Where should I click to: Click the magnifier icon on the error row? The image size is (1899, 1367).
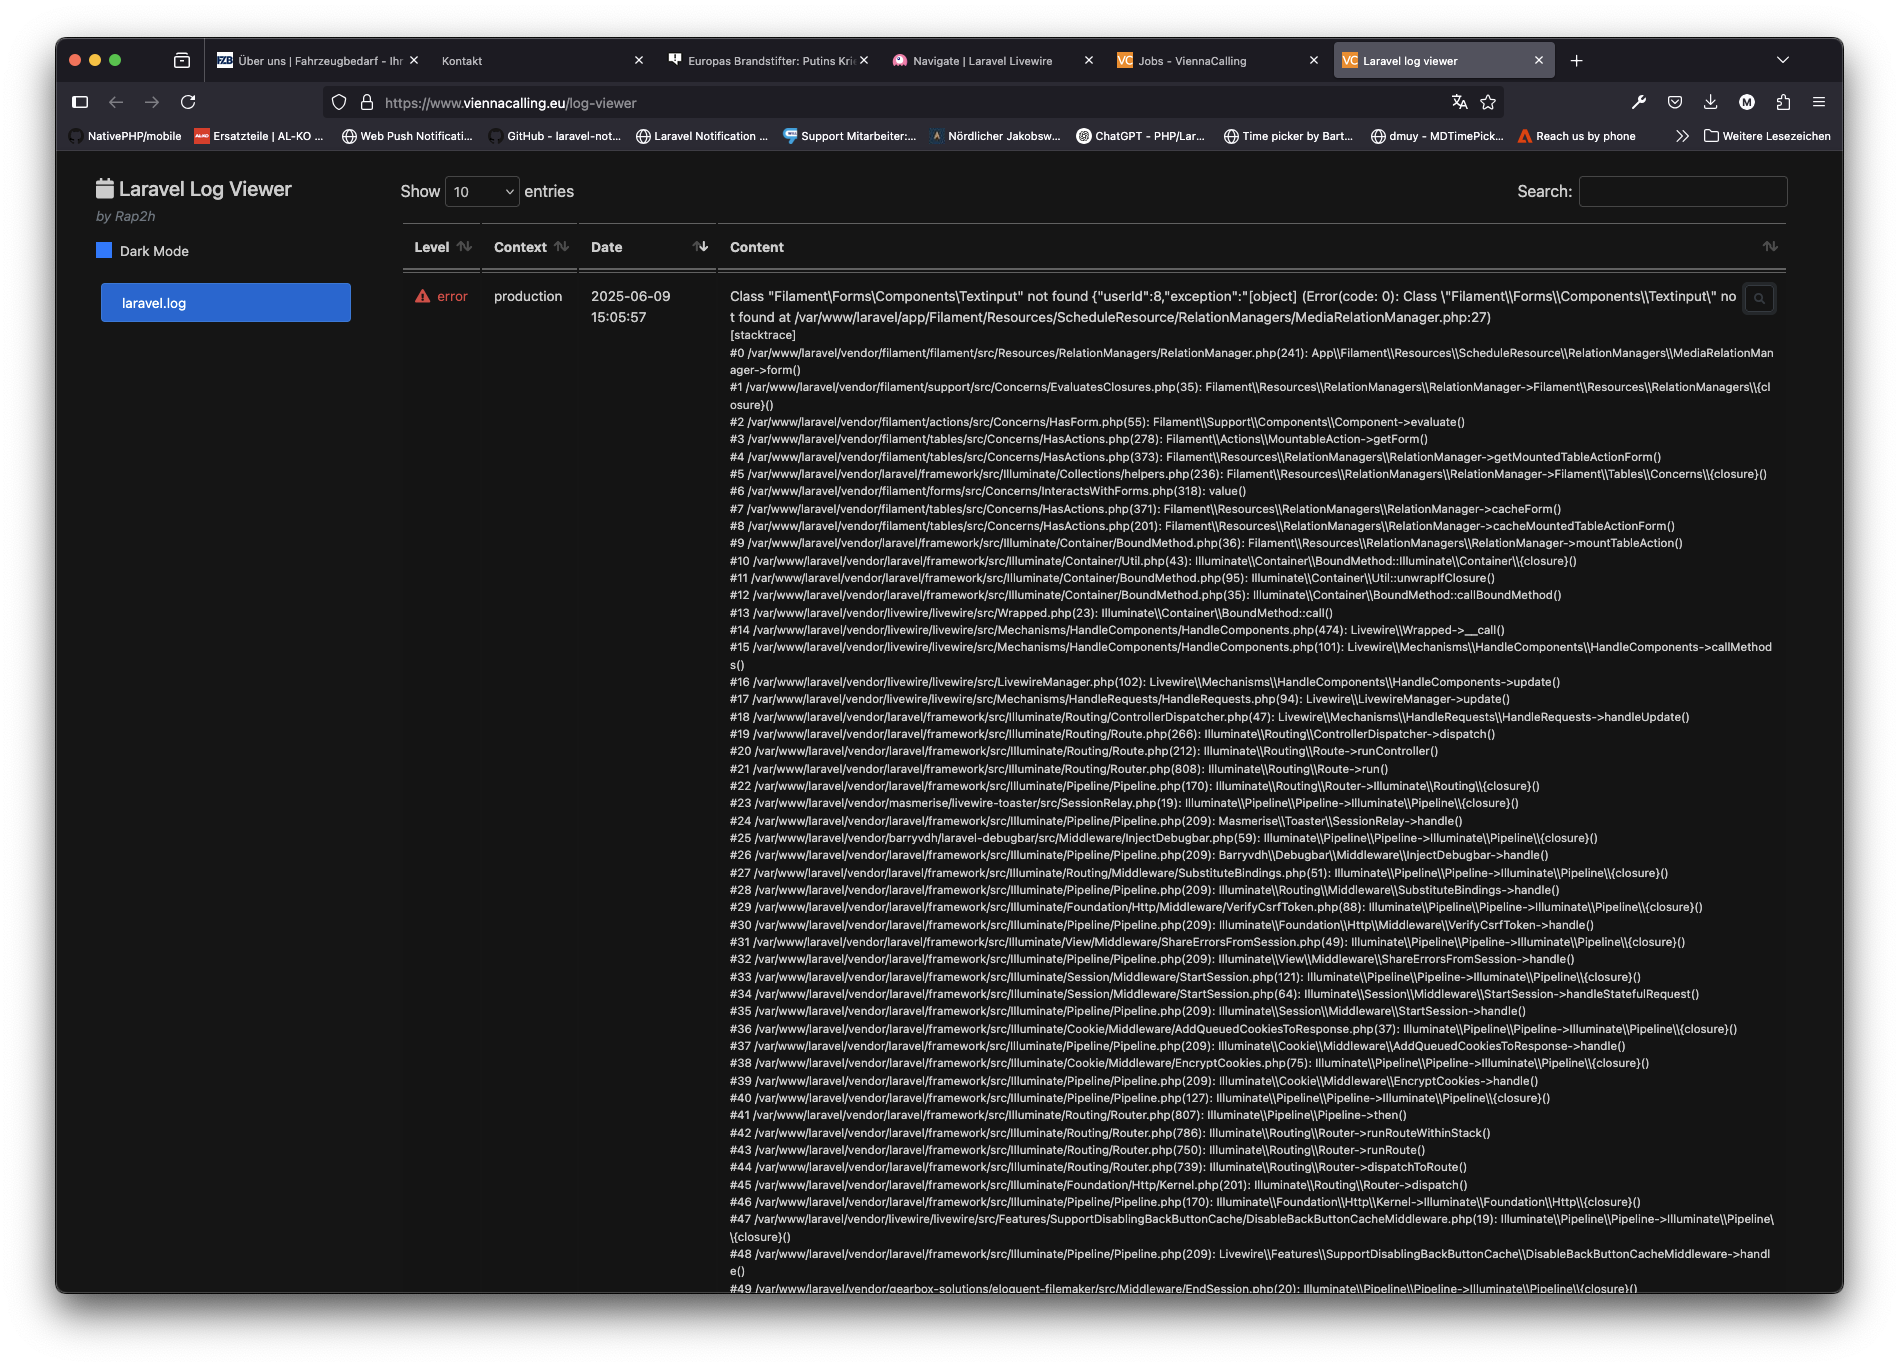tap(1759, 298)
